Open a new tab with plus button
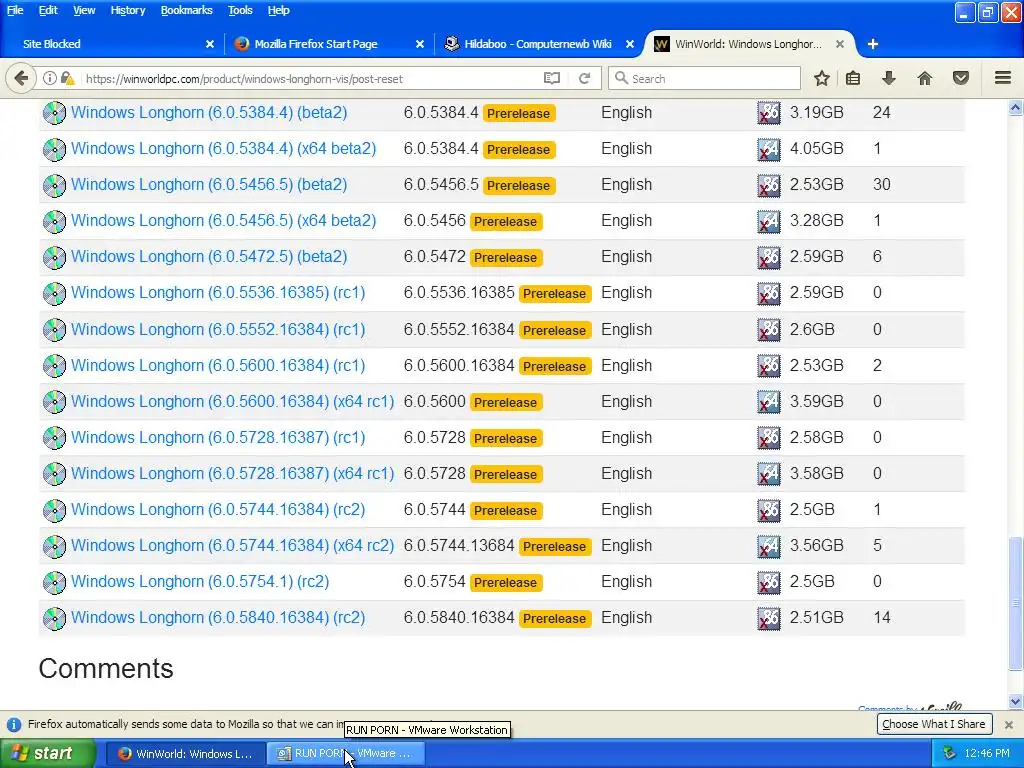Viewport: 1024px width, 768px height. [872, 44]
